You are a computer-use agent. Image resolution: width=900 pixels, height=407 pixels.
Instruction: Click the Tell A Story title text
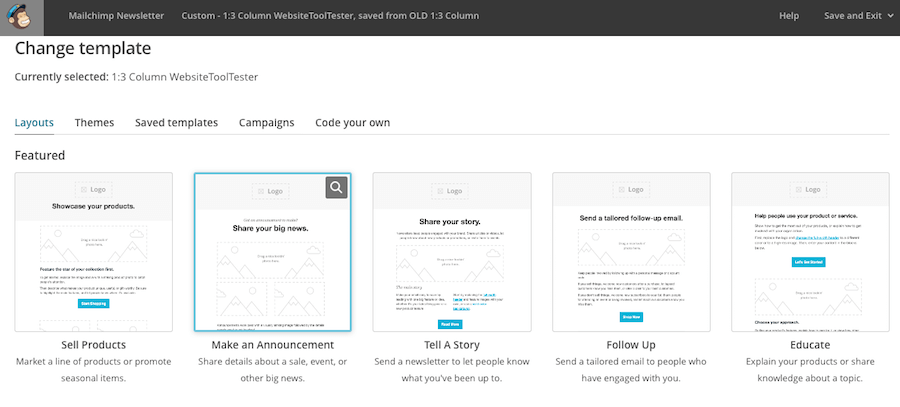pyautogui.click(x=452, y=345)
